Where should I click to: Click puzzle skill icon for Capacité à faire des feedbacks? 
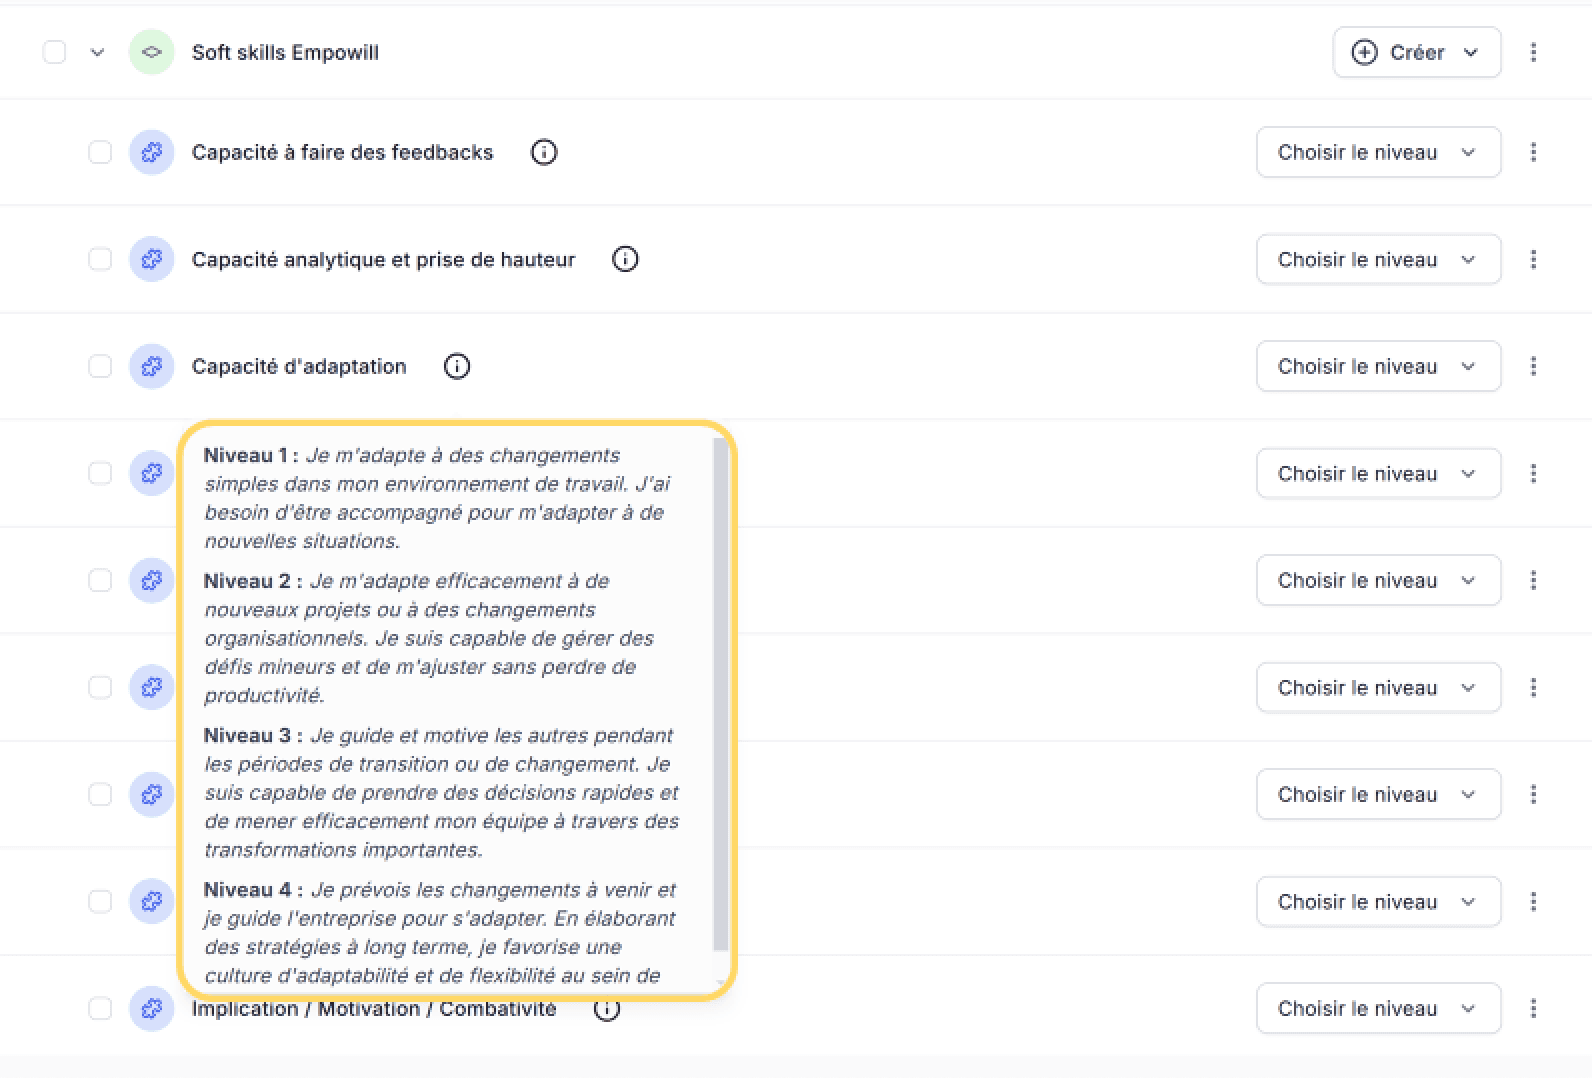pos(152,152)
